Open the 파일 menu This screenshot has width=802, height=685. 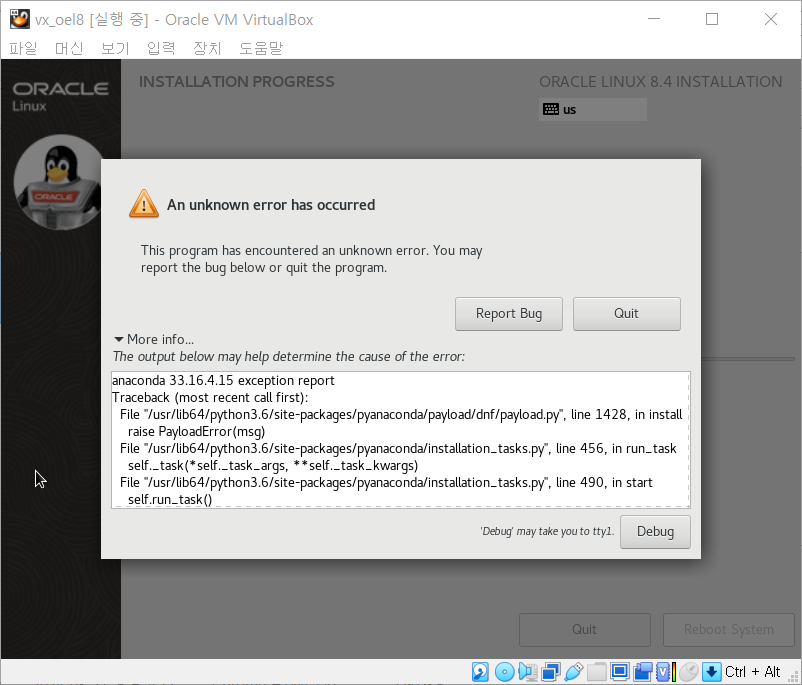tap(24, 48)
